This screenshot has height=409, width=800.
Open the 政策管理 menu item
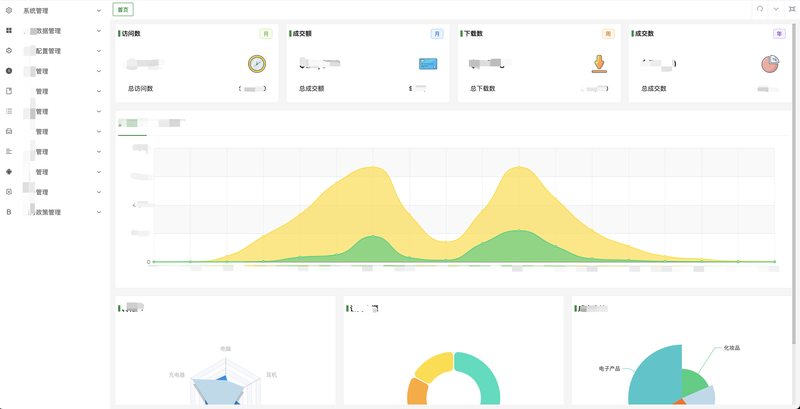click(x=55, y=212)
